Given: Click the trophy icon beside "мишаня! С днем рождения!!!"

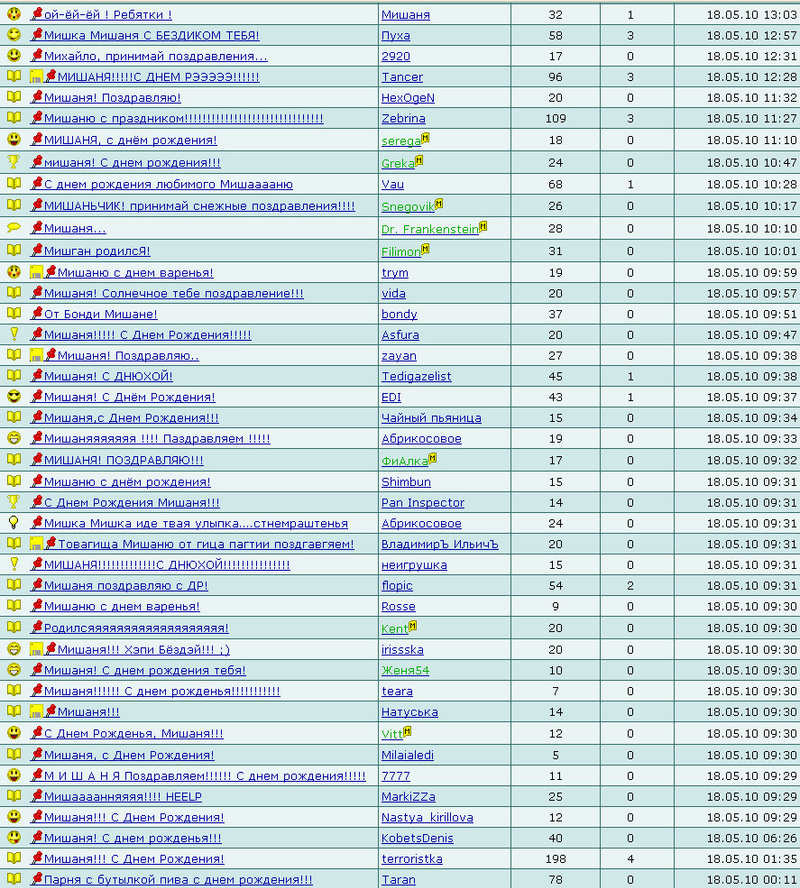Looking at the screenshot, I should [x=14, y=162].
